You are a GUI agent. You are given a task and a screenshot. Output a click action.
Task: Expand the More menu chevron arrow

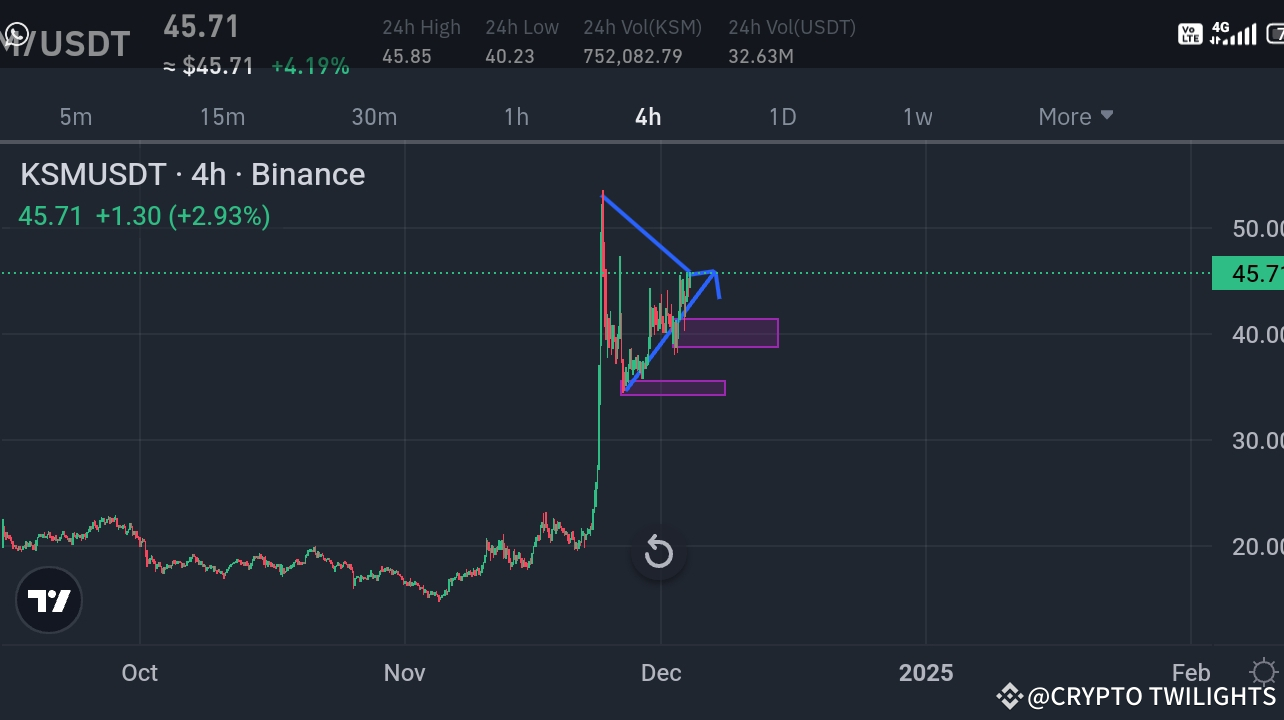click(x=1106, y=116)
